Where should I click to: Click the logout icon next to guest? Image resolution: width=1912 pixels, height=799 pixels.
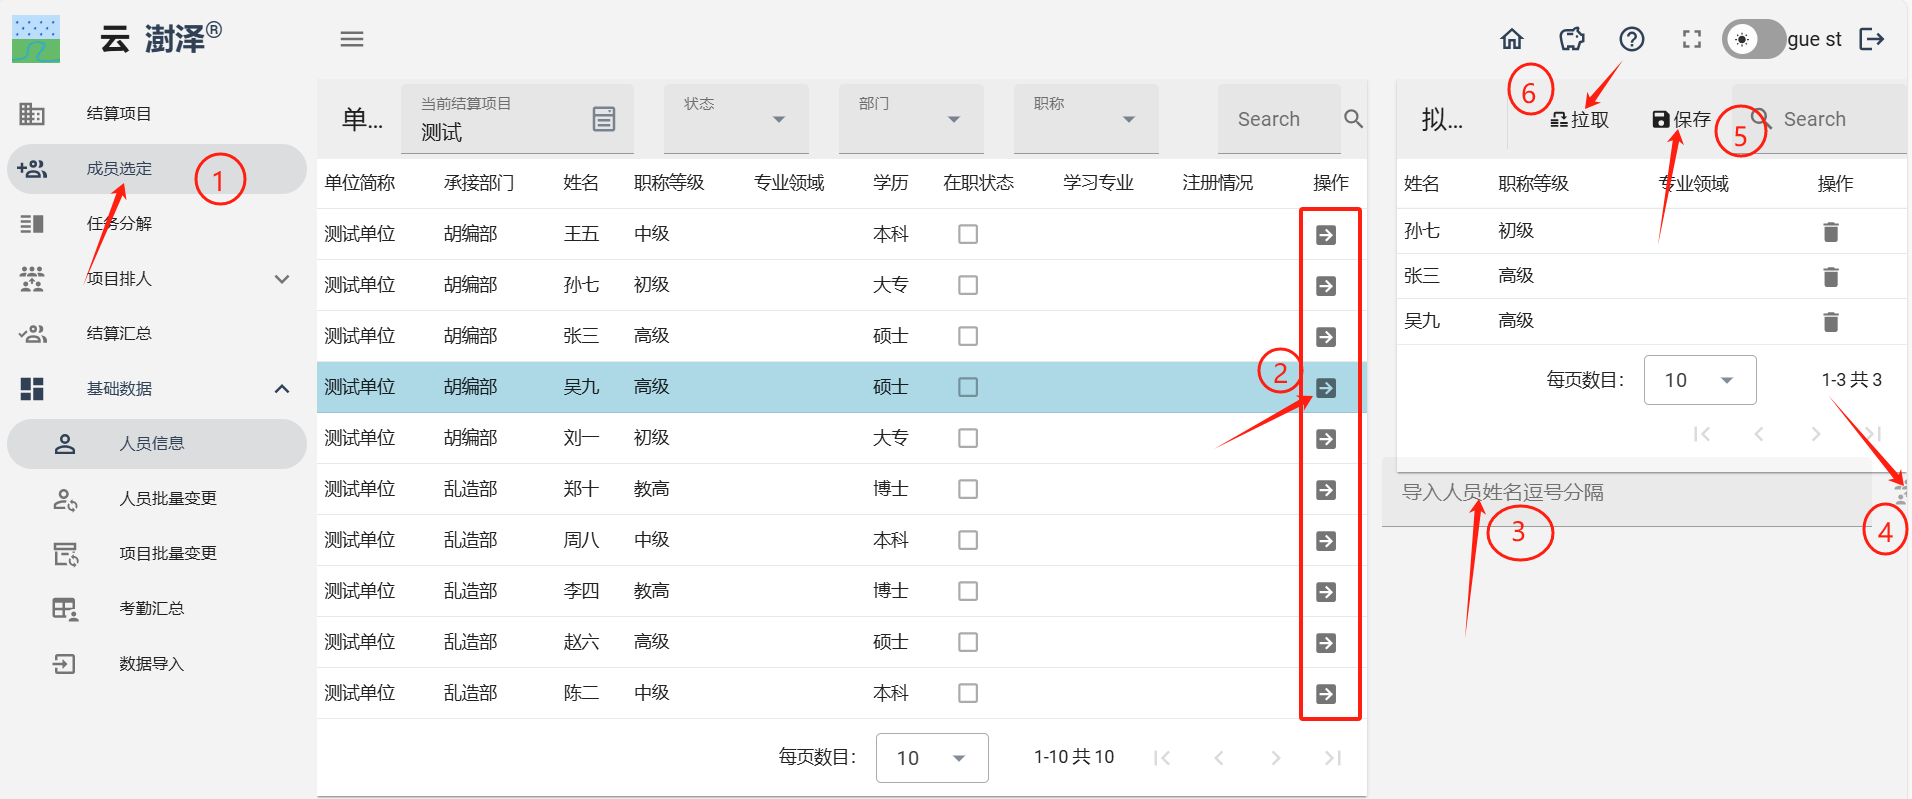coord(1871,39)
